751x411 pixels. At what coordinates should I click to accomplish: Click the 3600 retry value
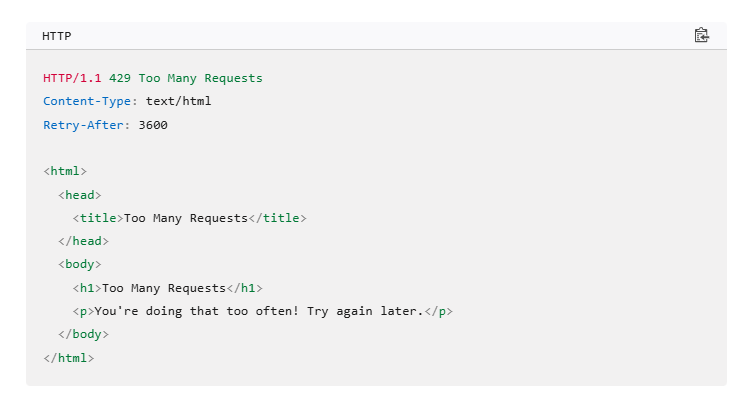[153, 125]
